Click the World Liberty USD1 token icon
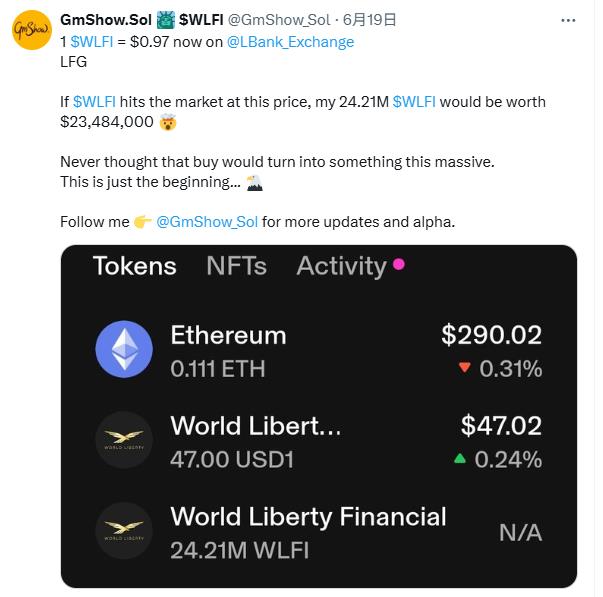Image resolution: width=603 pixels, height=597 pixels. (124, 439)
